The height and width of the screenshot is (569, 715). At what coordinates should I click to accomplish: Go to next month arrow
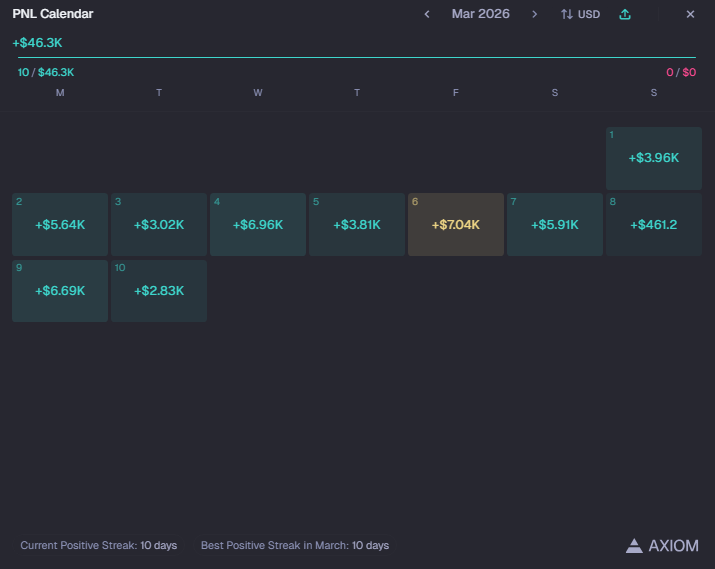534,14
